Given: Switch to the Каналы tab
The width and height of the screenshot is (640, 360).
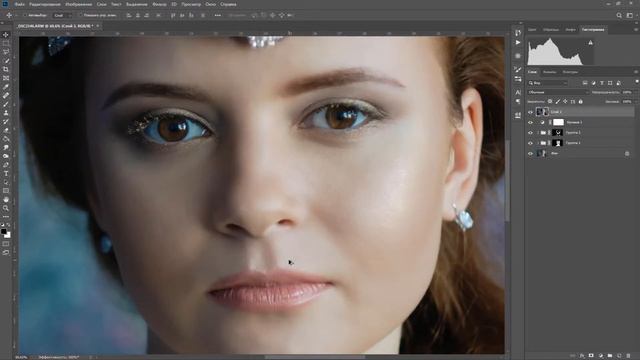Looking at the screenshot, I should pos(549,72).
